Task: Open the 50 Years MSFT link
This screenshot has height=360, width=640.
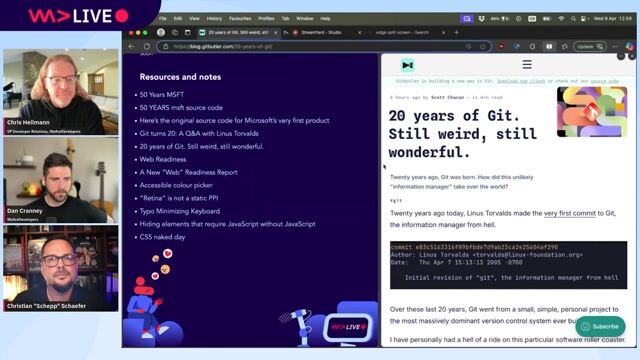Action: click(162, 95)
